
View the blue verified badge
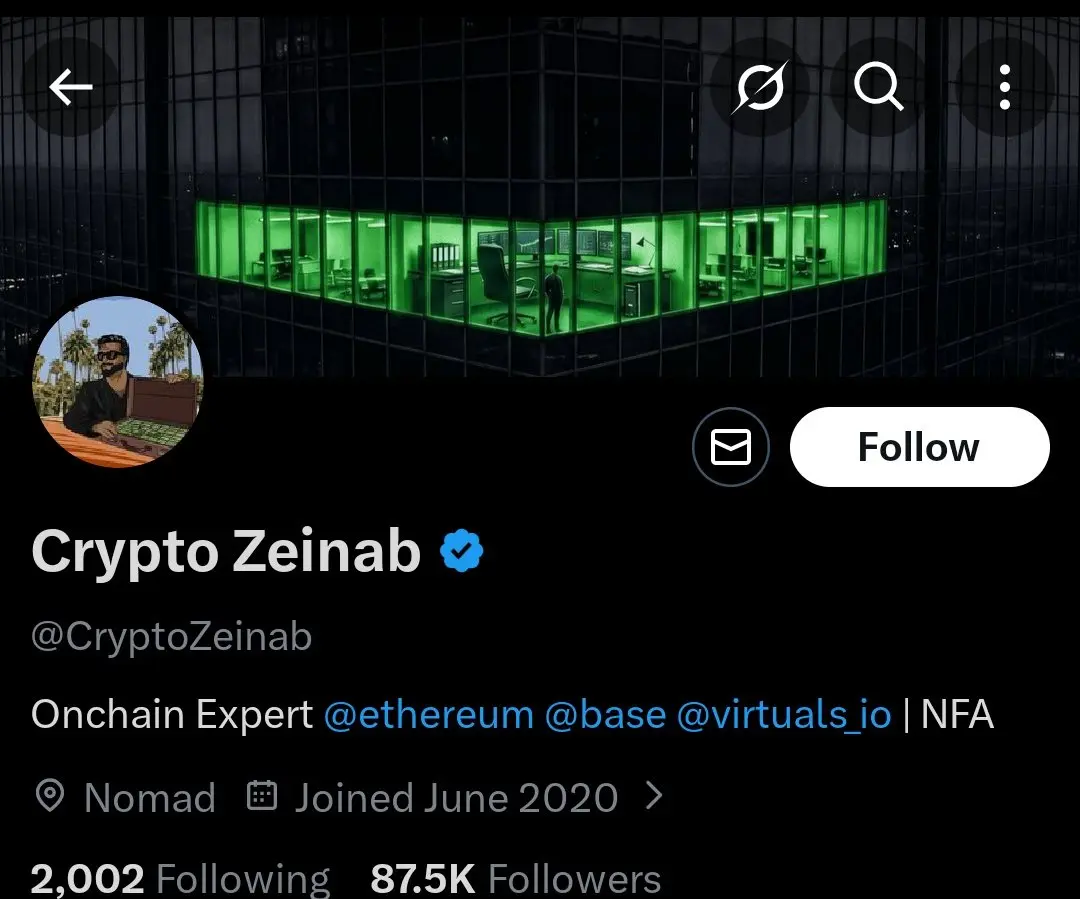click(461, 550)
